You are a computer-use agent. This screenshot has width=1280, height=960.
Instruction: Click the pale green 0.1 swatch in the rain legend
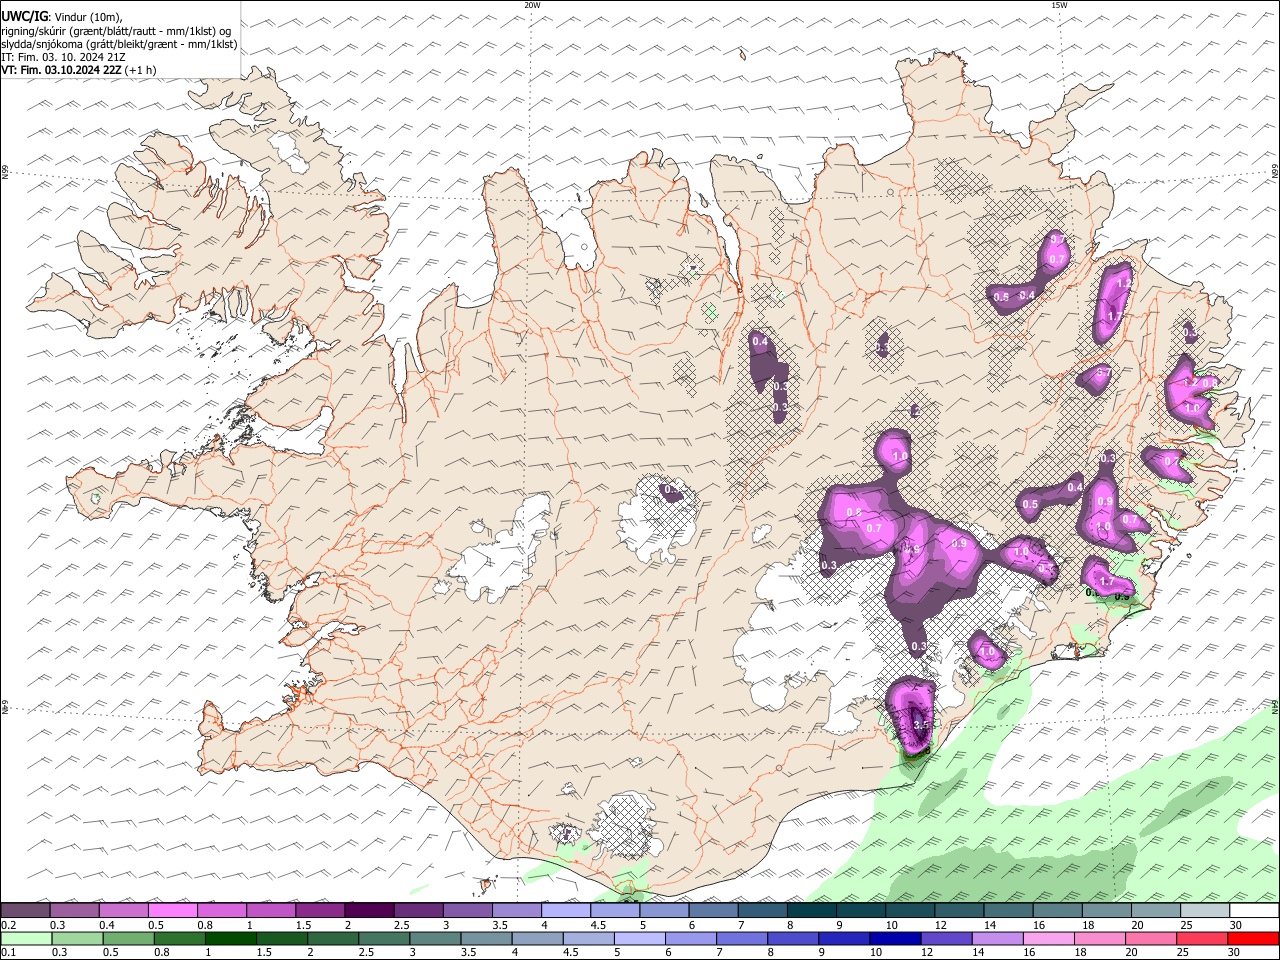(x=26, y=939)
